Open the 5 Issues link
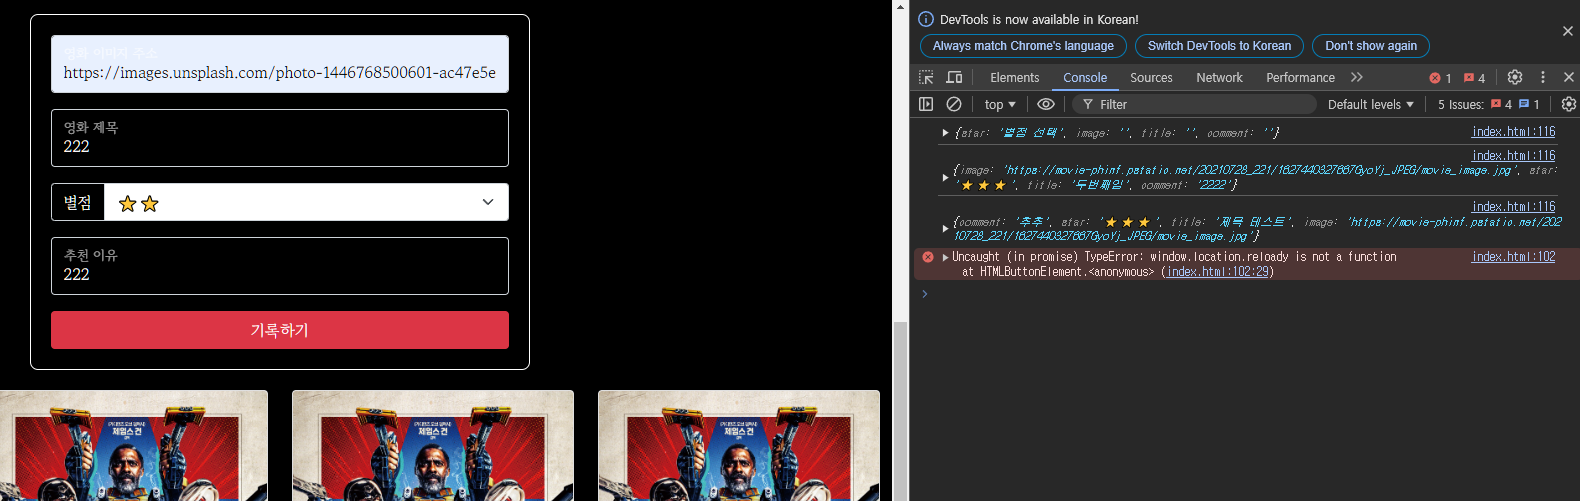 point(1488,104)
